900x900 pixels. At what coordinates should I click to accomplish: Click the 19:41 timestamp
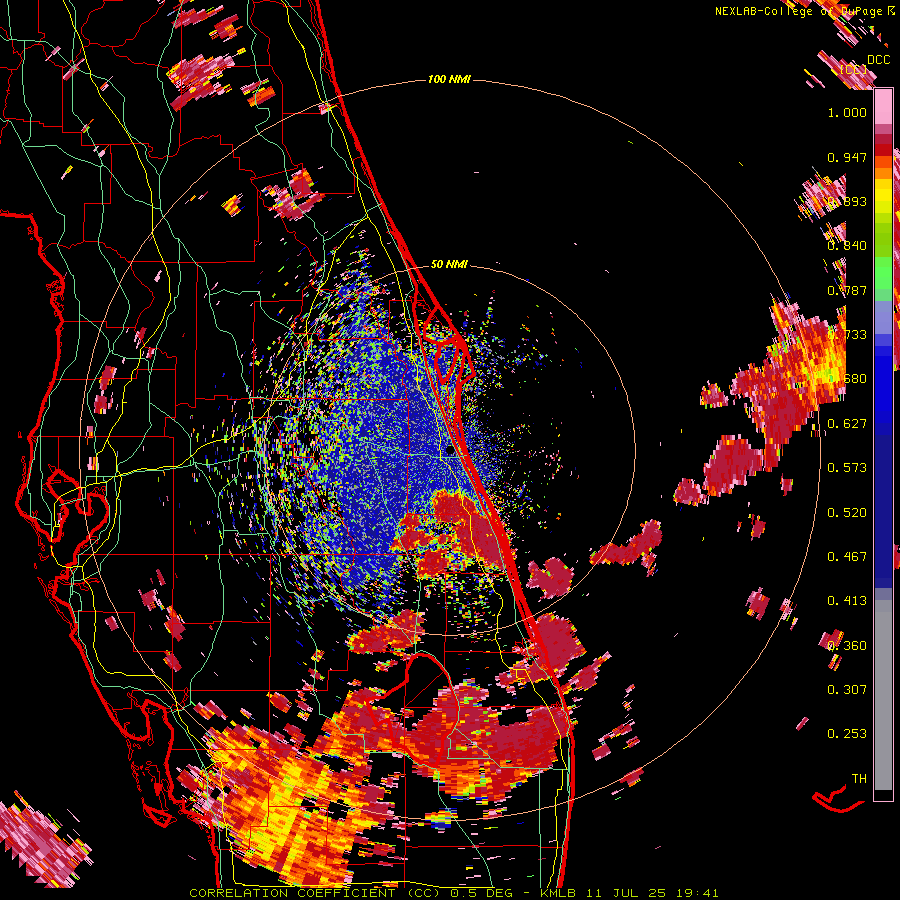(697, 893)
